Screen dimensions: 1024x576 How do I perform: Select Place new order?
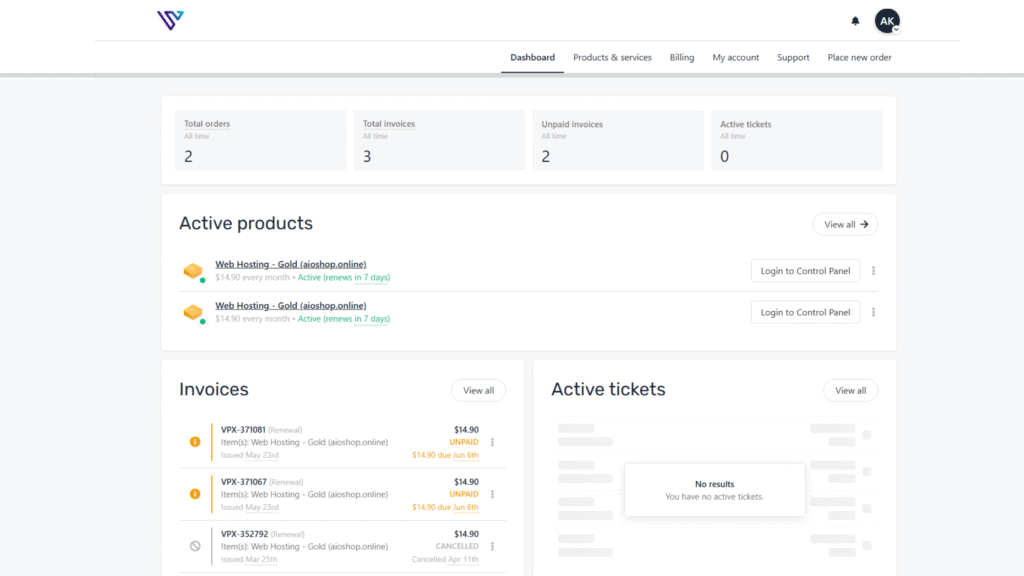point(858,58)
